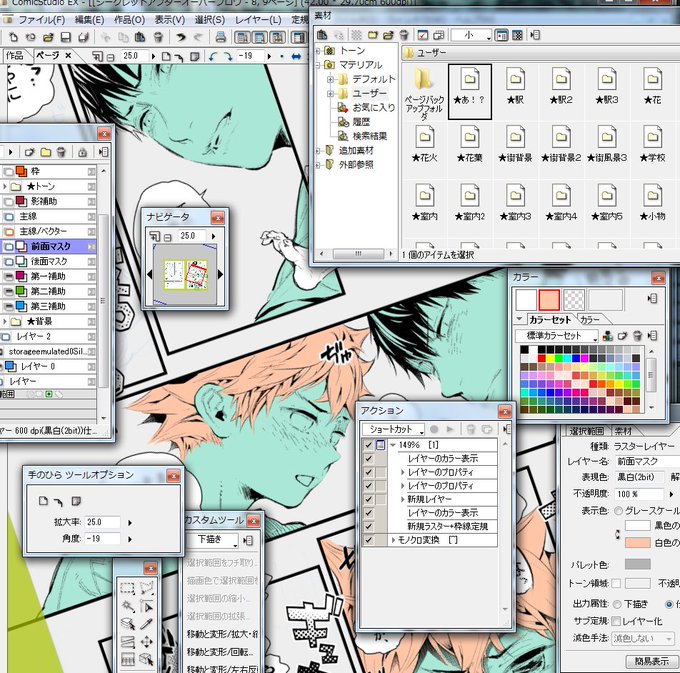Select 下描き output attribute radio
The image size is (680, 673).
[x=617, y=604]
